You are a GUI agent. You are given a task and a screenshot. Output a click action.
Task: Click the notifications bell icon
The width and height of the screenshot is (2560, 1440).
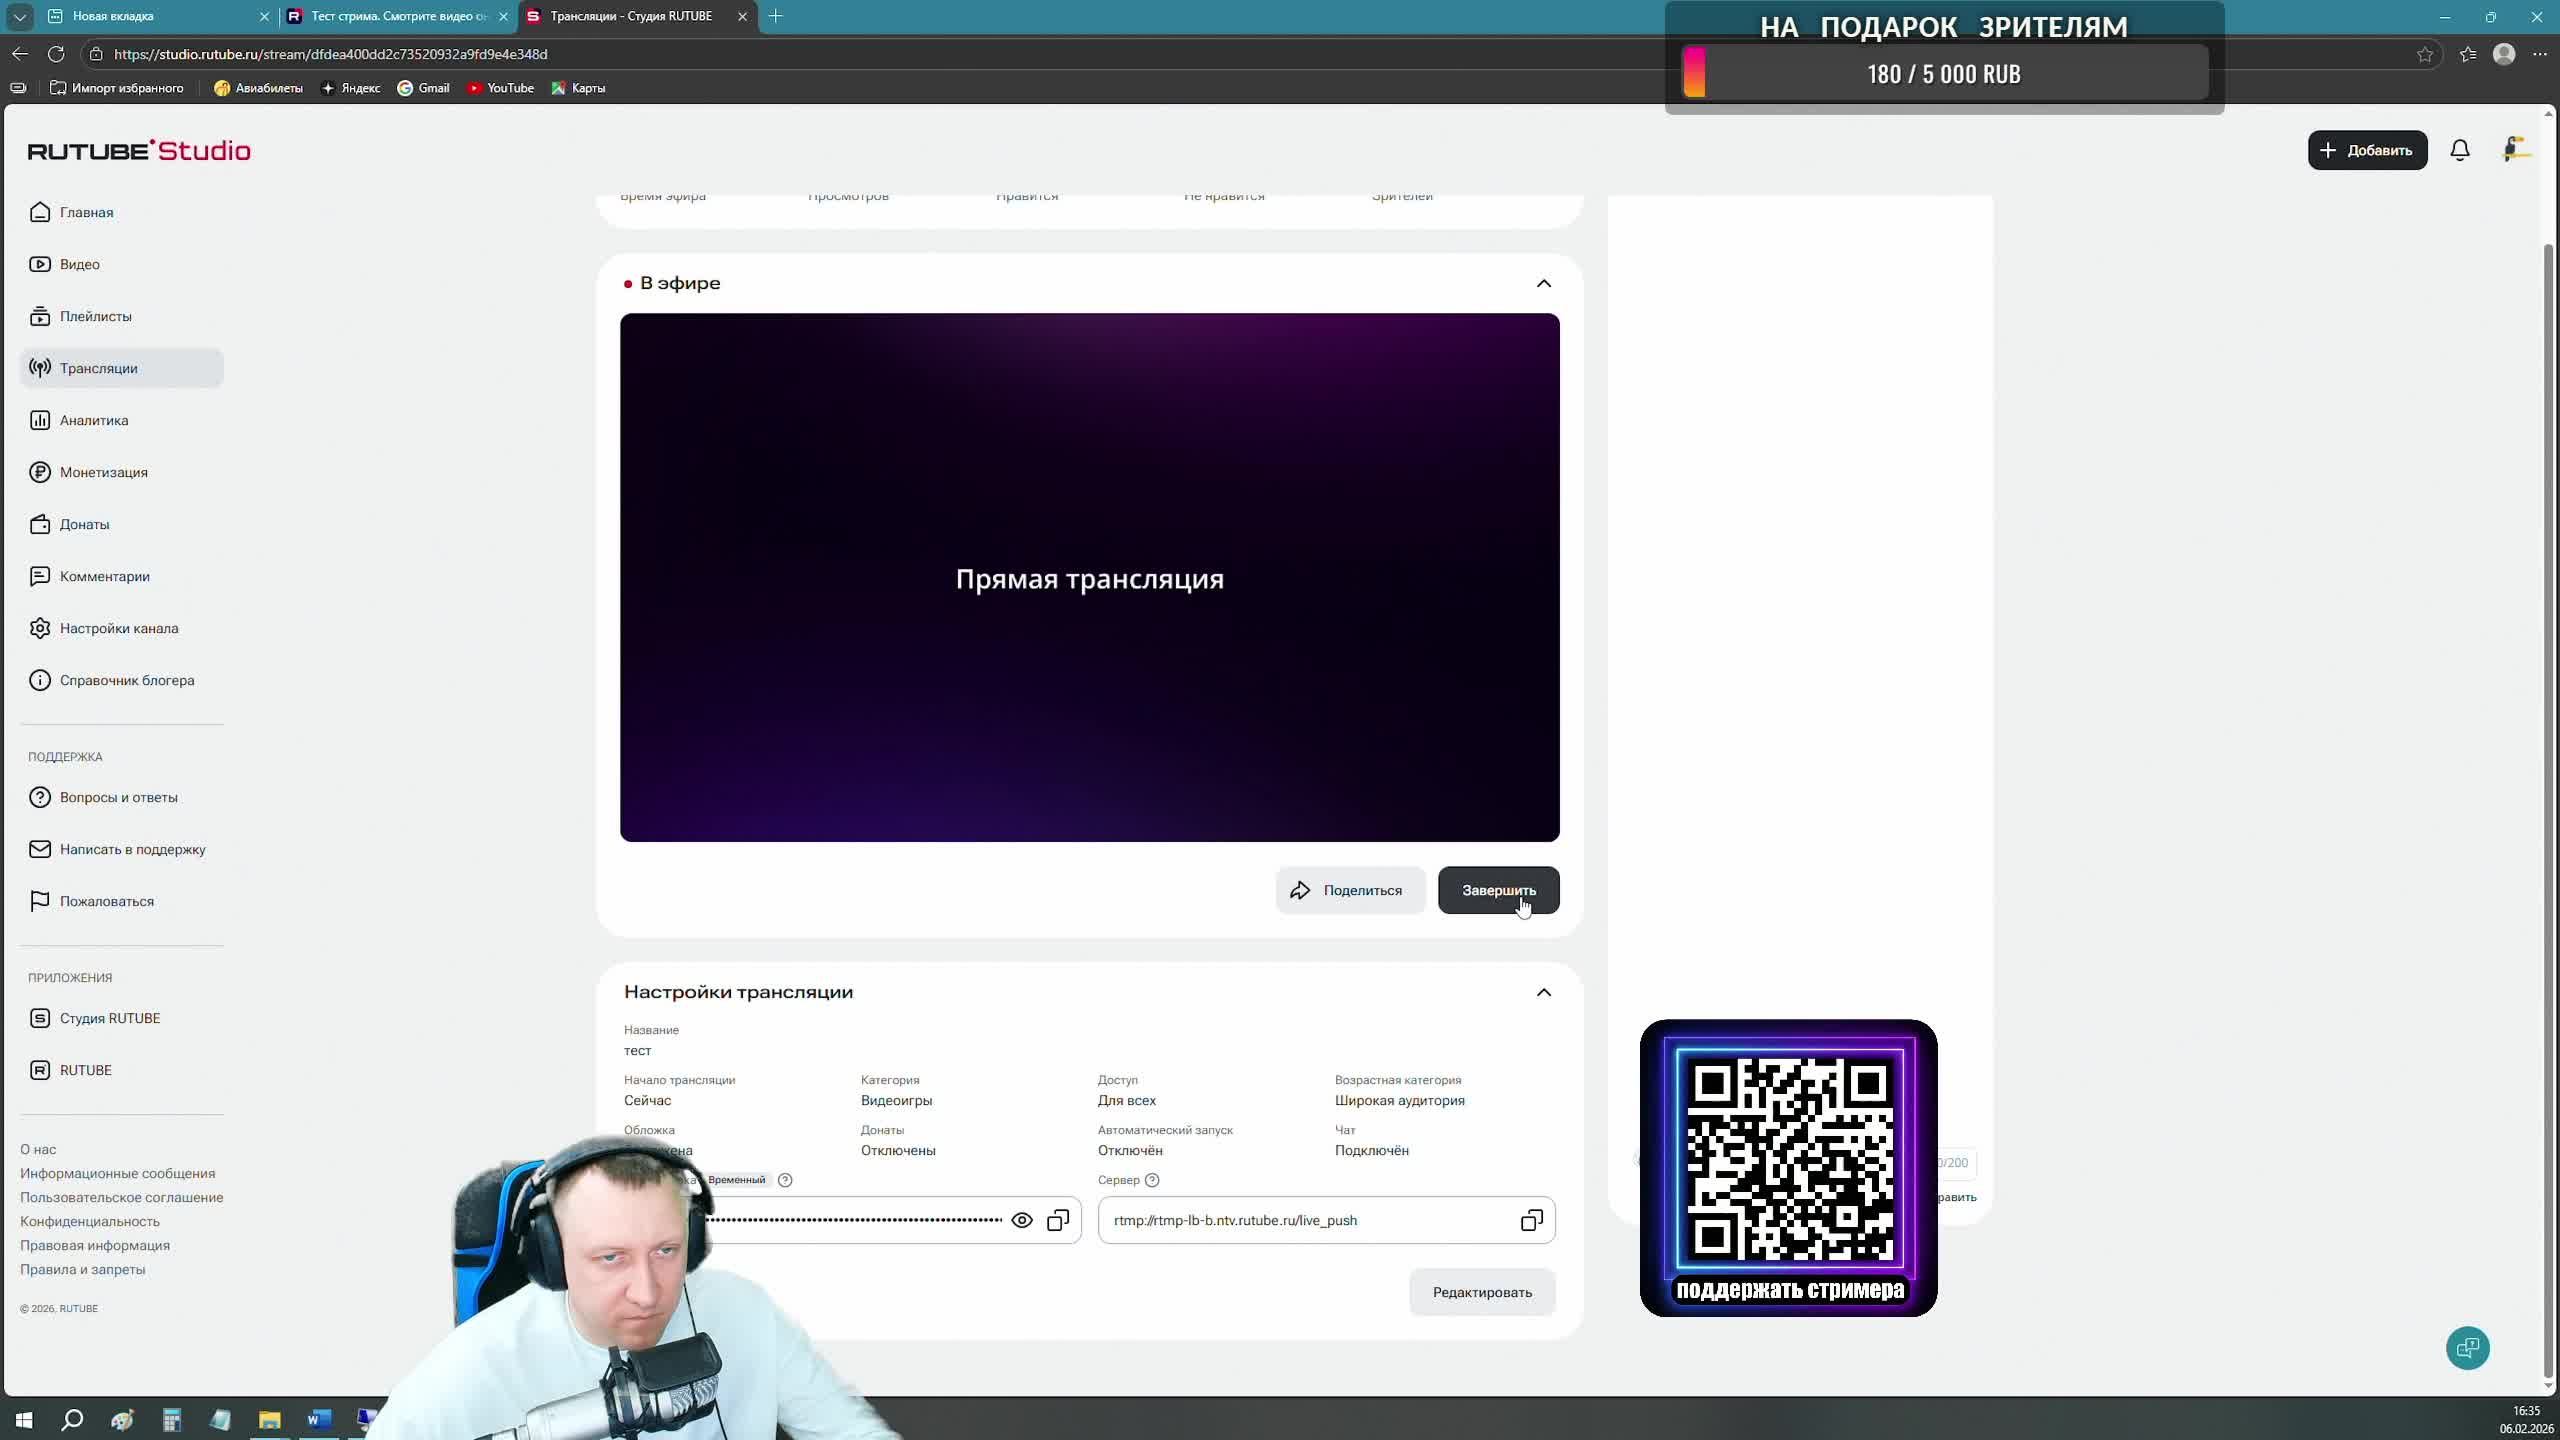click(2459, 150)
